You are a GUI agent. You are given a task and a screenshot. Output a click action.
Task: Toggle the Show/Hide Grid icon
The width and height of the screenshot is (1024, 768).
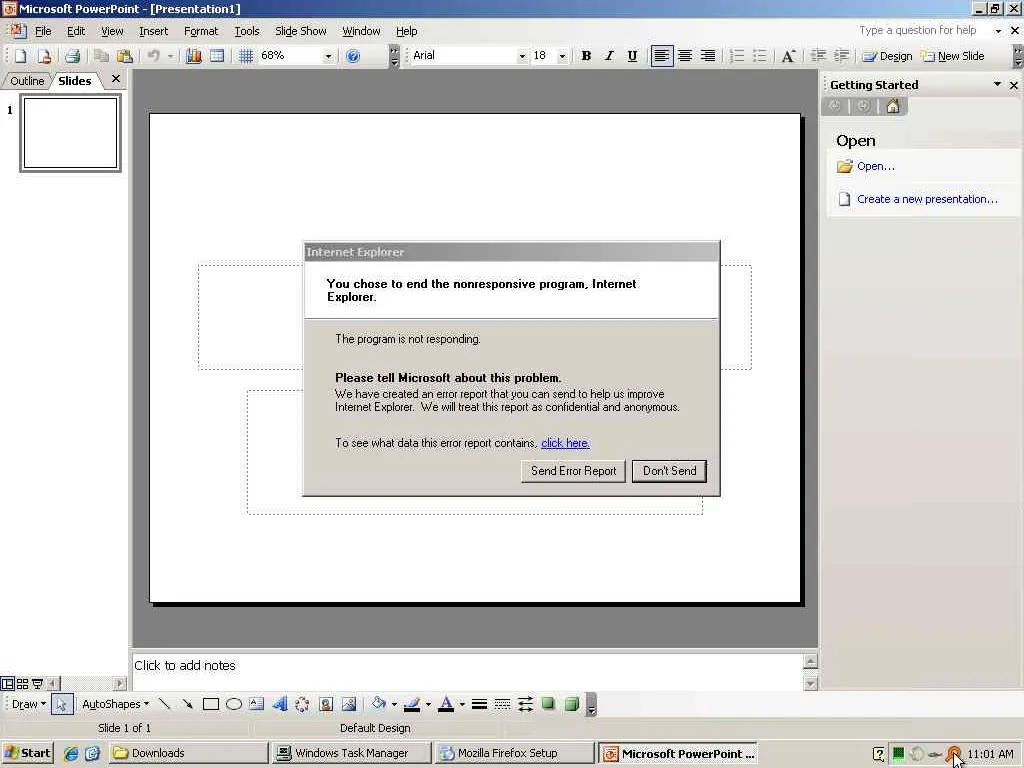click(246, 56)
